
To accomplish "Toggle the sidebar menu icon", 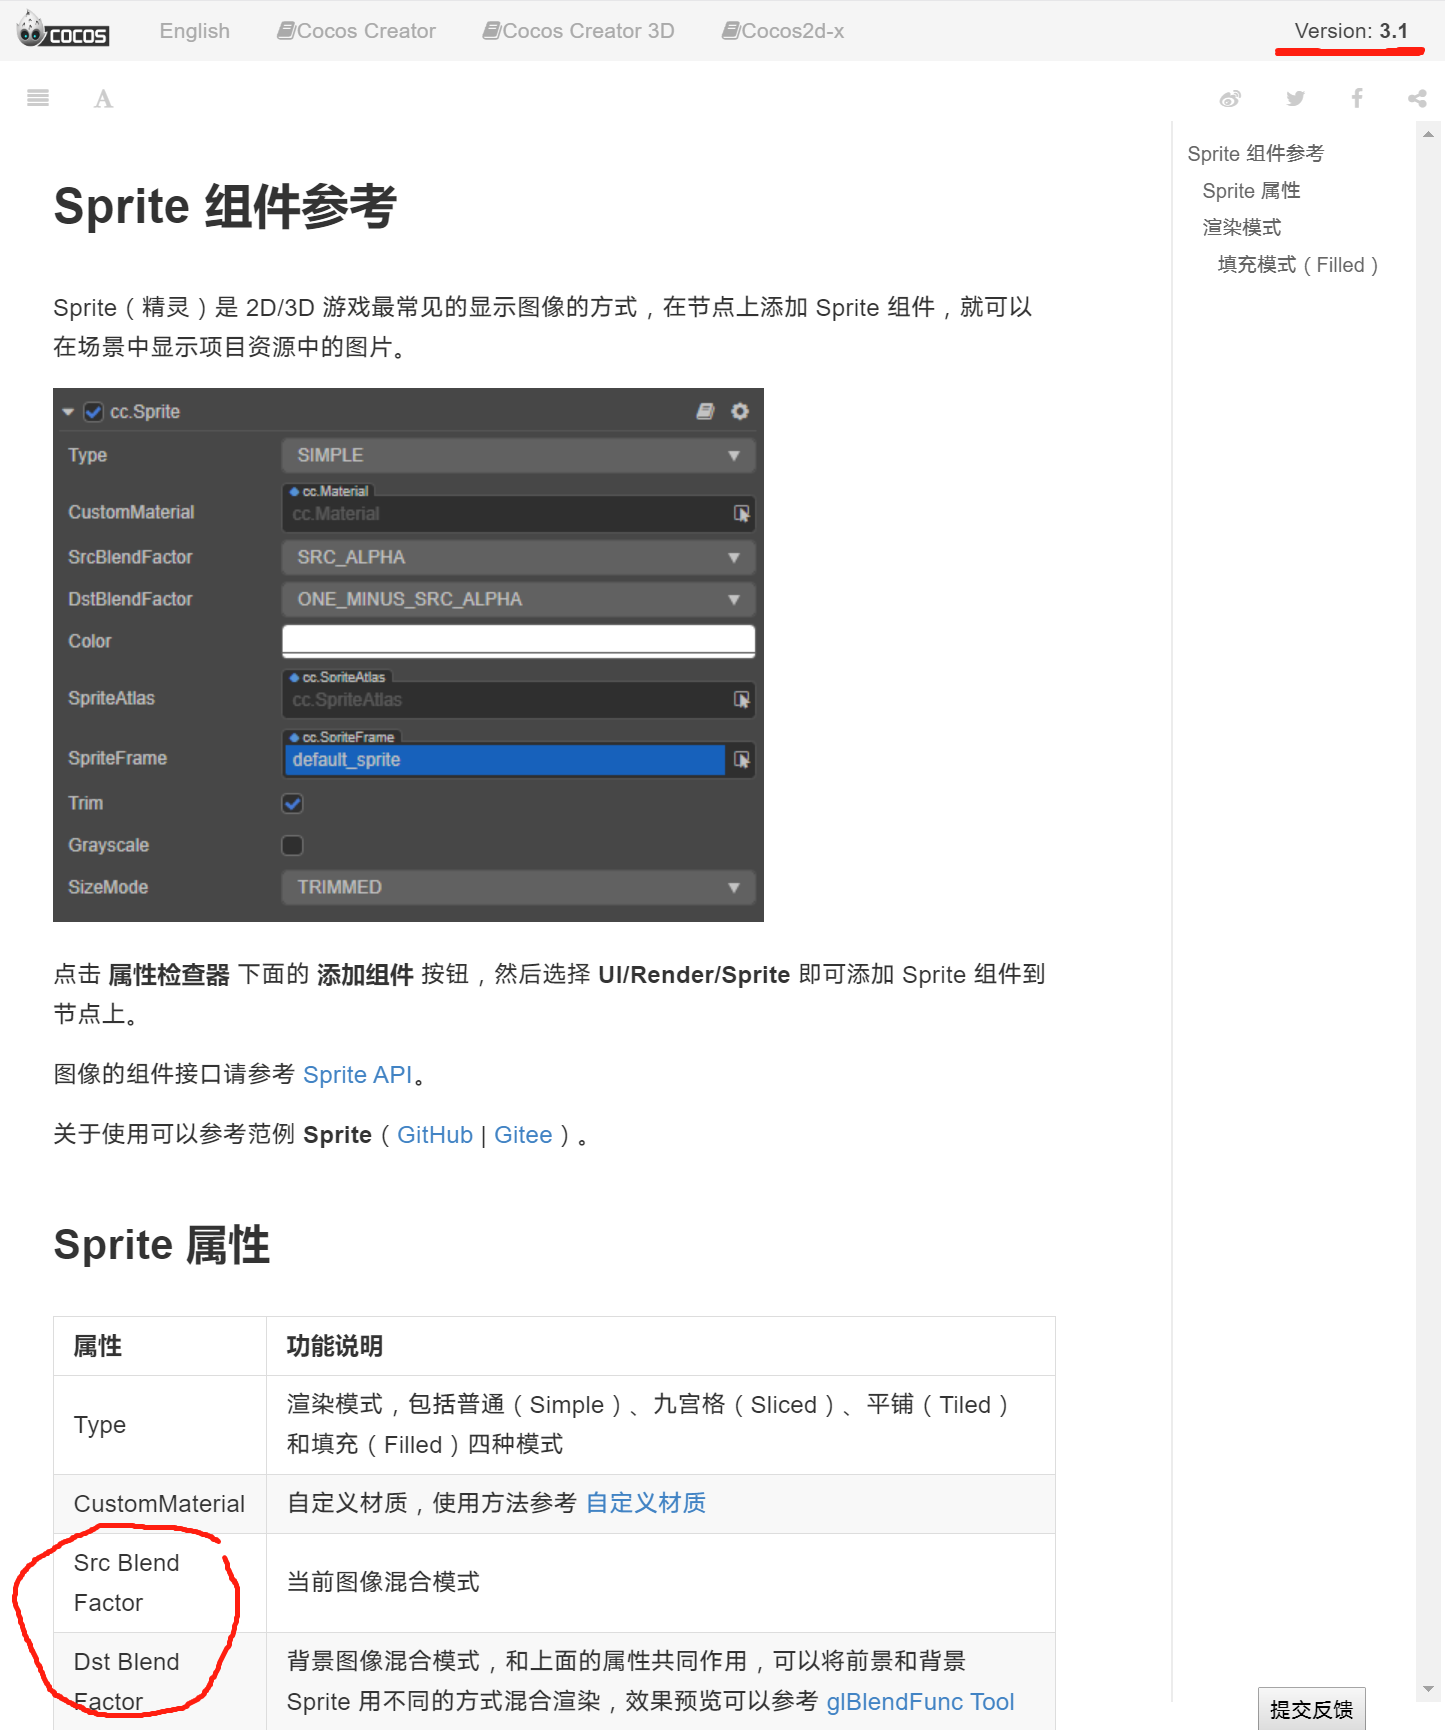I will (38, 98).
